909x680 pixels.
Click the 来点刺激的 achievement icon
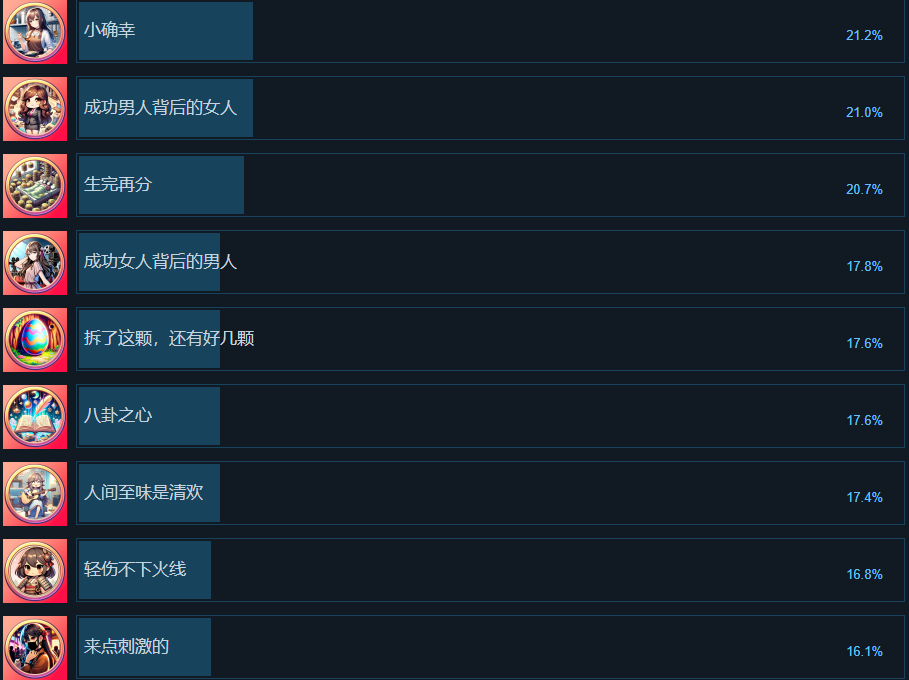pyautogui.click(x=35, y=647)
